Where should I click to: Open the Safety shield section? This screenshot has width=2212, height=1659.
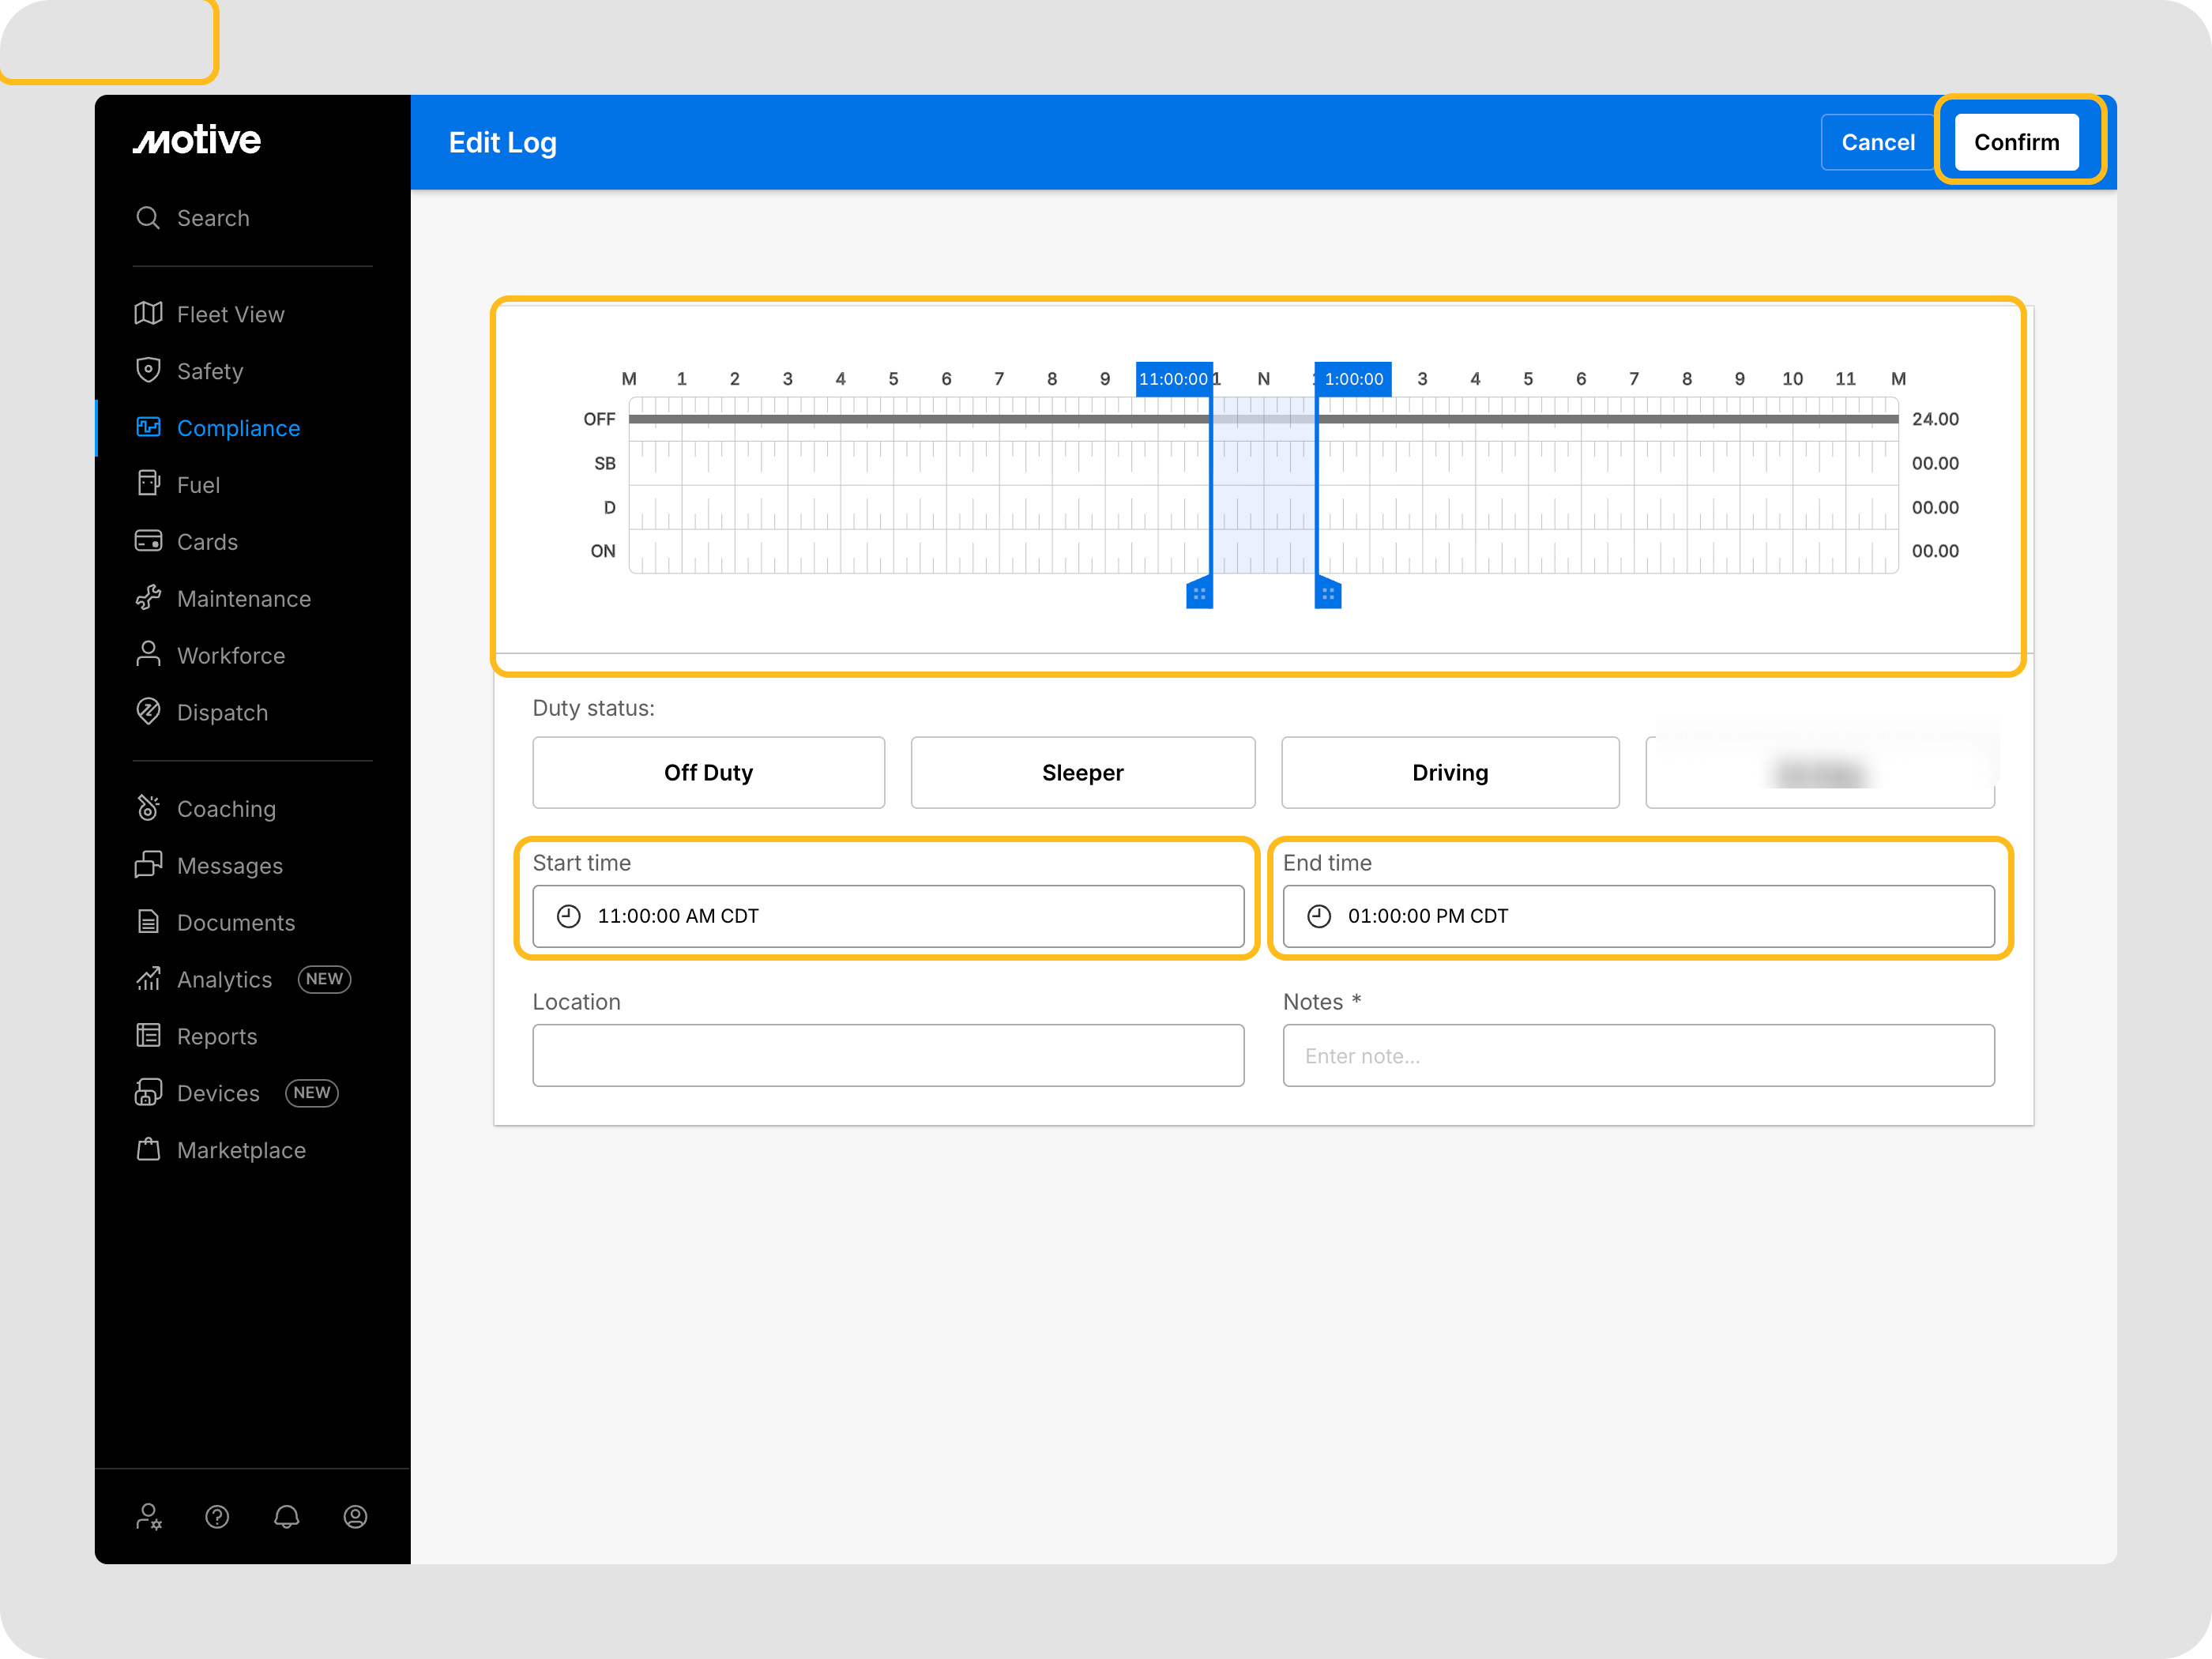click(x=209, y=371)
